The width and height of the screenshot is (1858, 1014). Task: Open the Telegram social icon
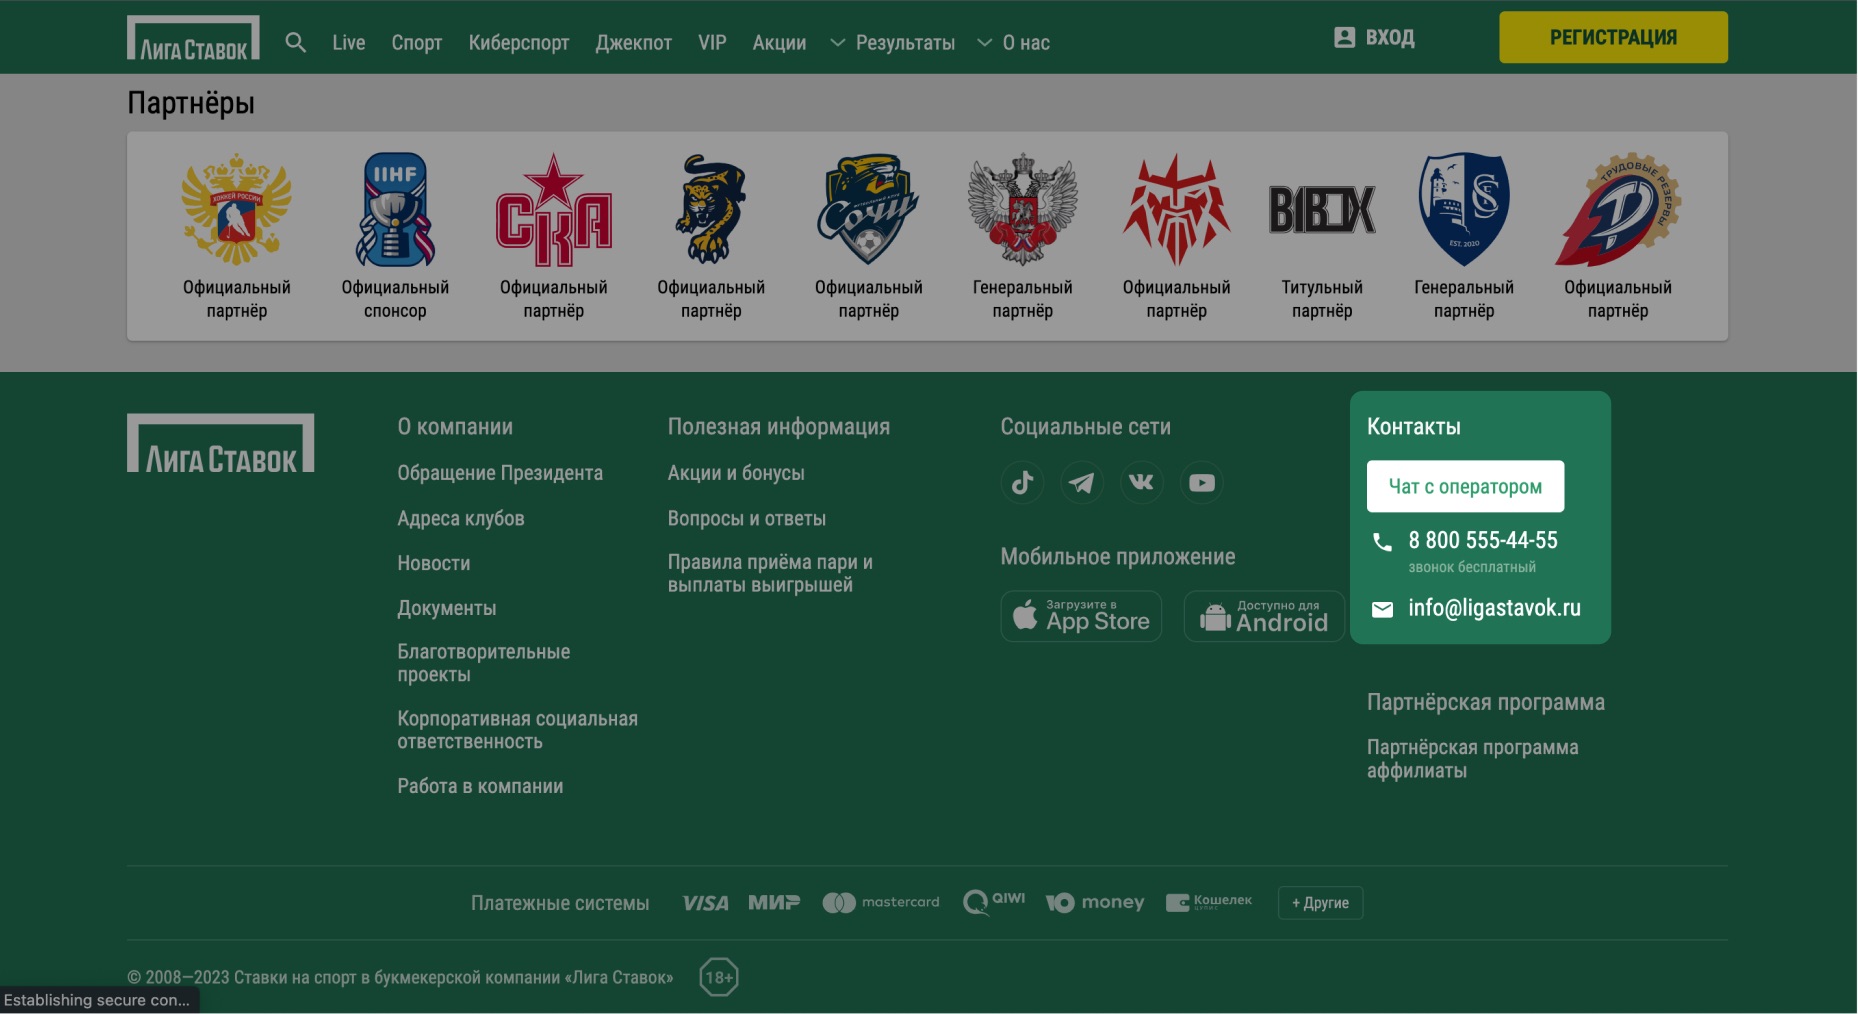(1081, 482)
